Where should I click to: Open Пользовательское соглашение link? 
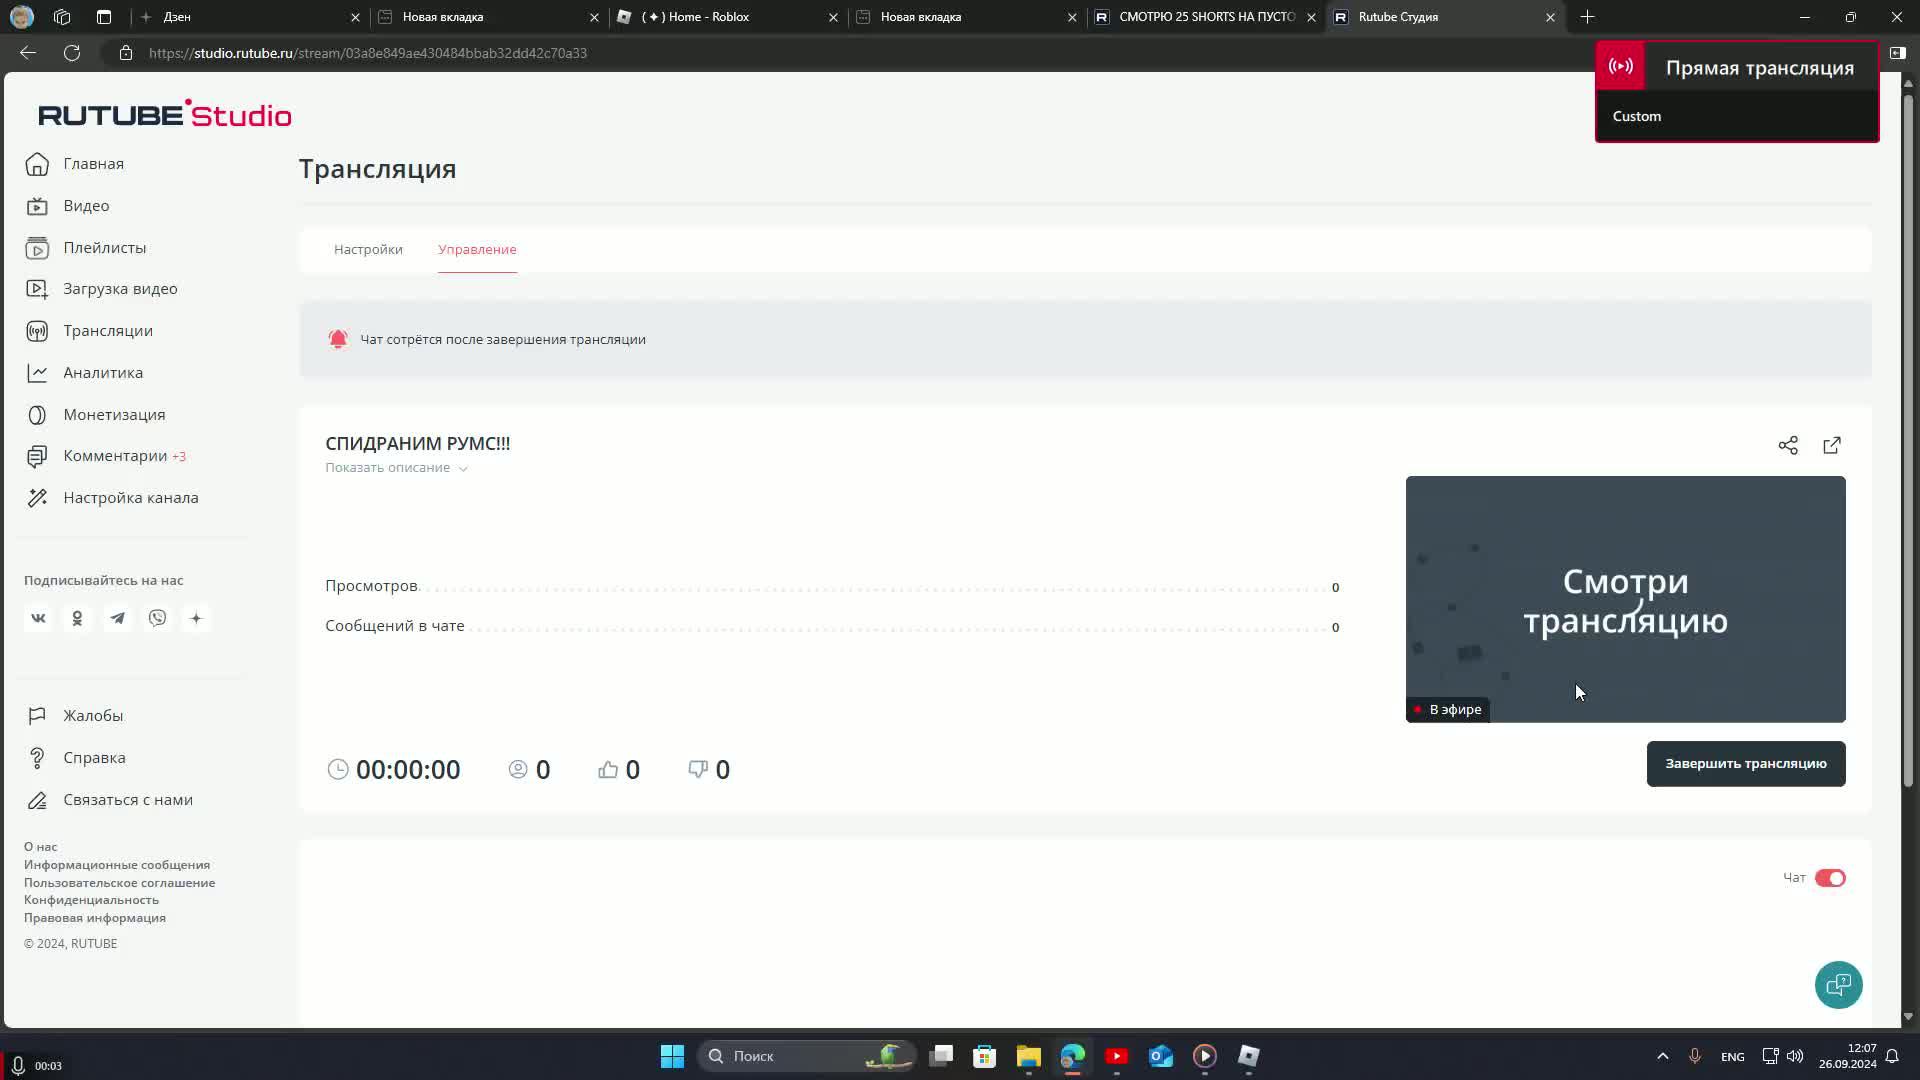point(119,883)
